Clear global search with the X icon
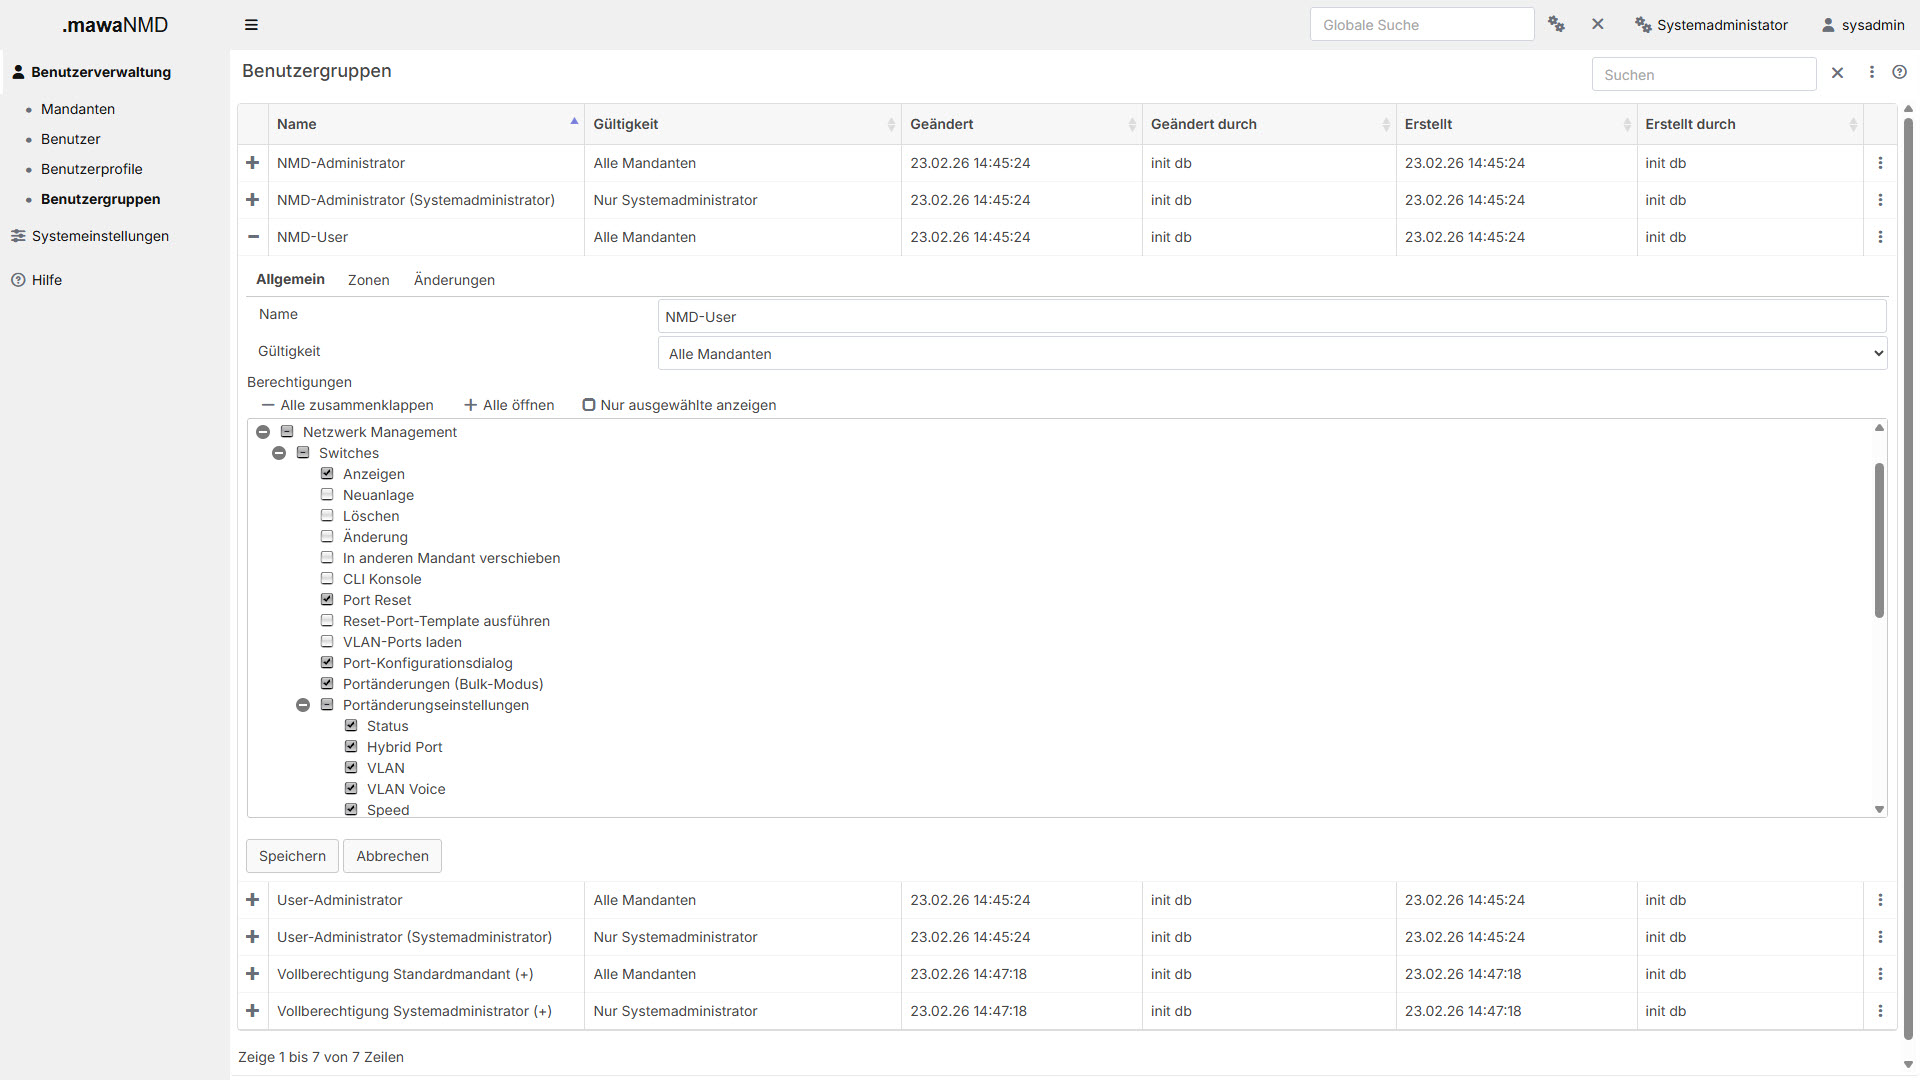The image size is (1920, 1080). point(1598,24)
